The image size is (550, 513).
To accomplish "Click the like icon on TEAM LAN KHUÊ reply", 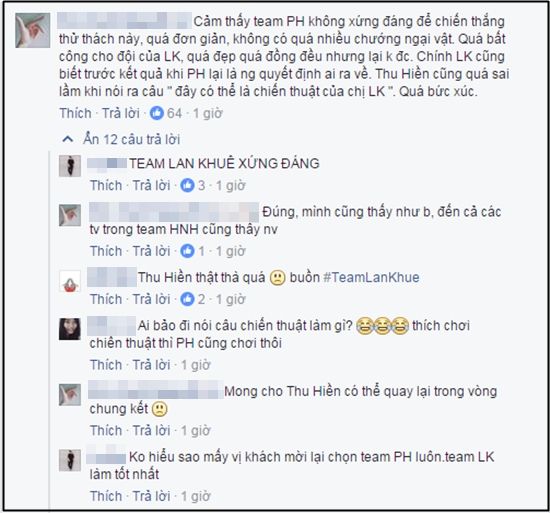I will tap(187, 185).
